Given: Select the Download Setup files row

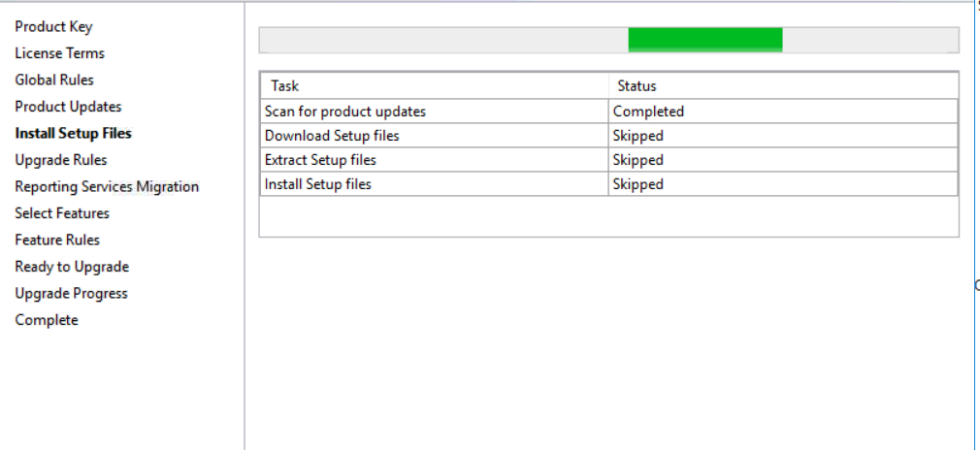Looking at the screenshot, I should pos(332,136).
